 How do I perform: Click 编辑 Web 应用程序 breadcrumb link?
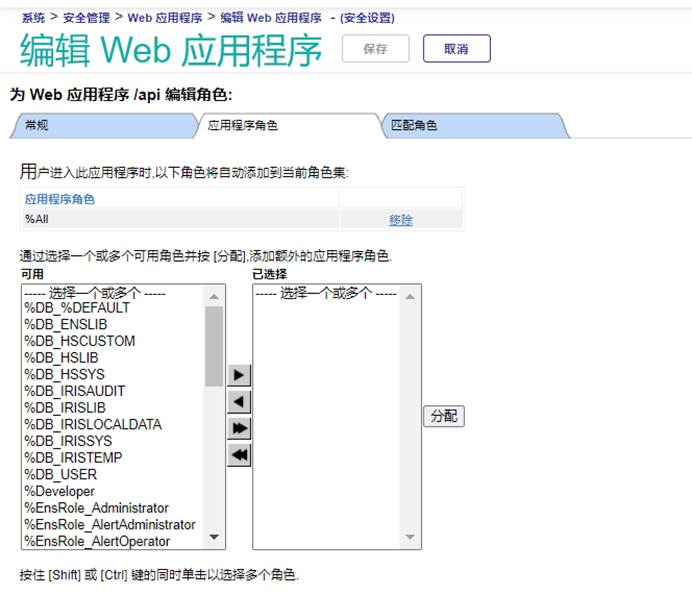pos(271,18)
